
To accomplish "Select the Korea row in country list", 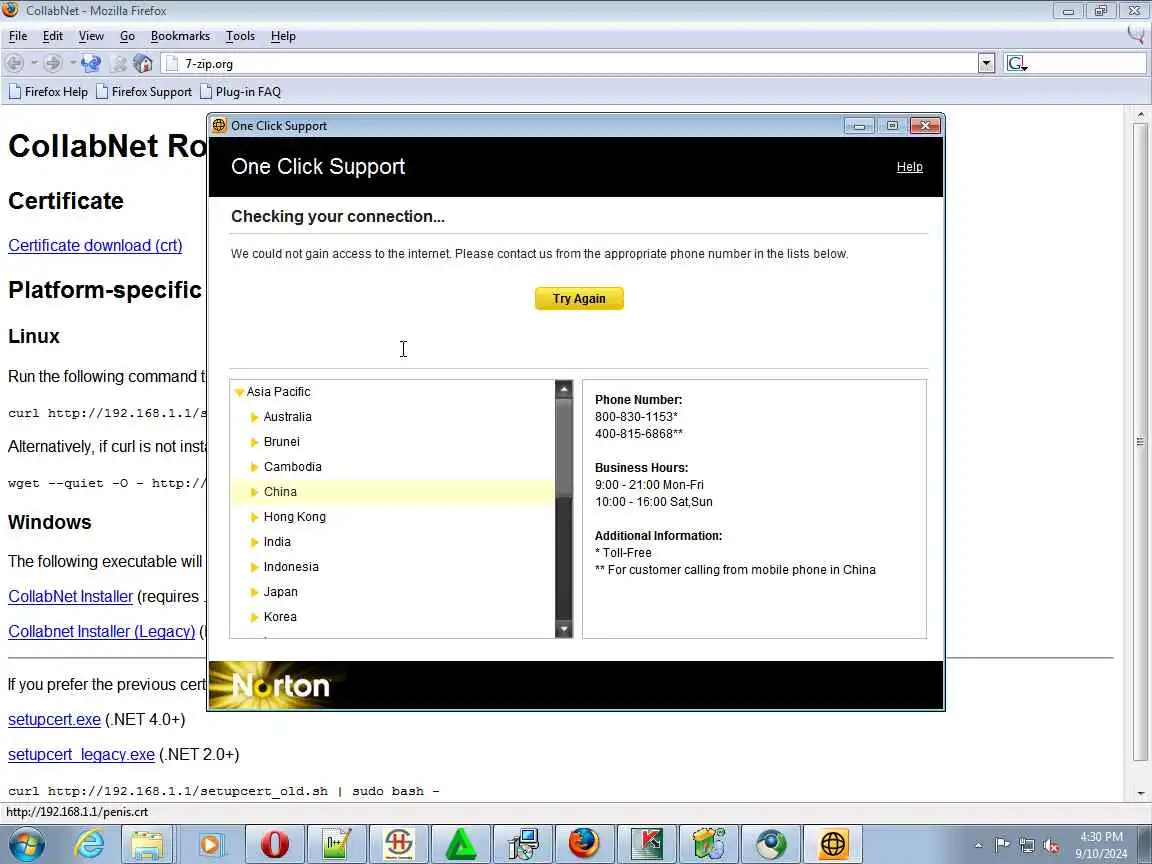I will [392, 616].
